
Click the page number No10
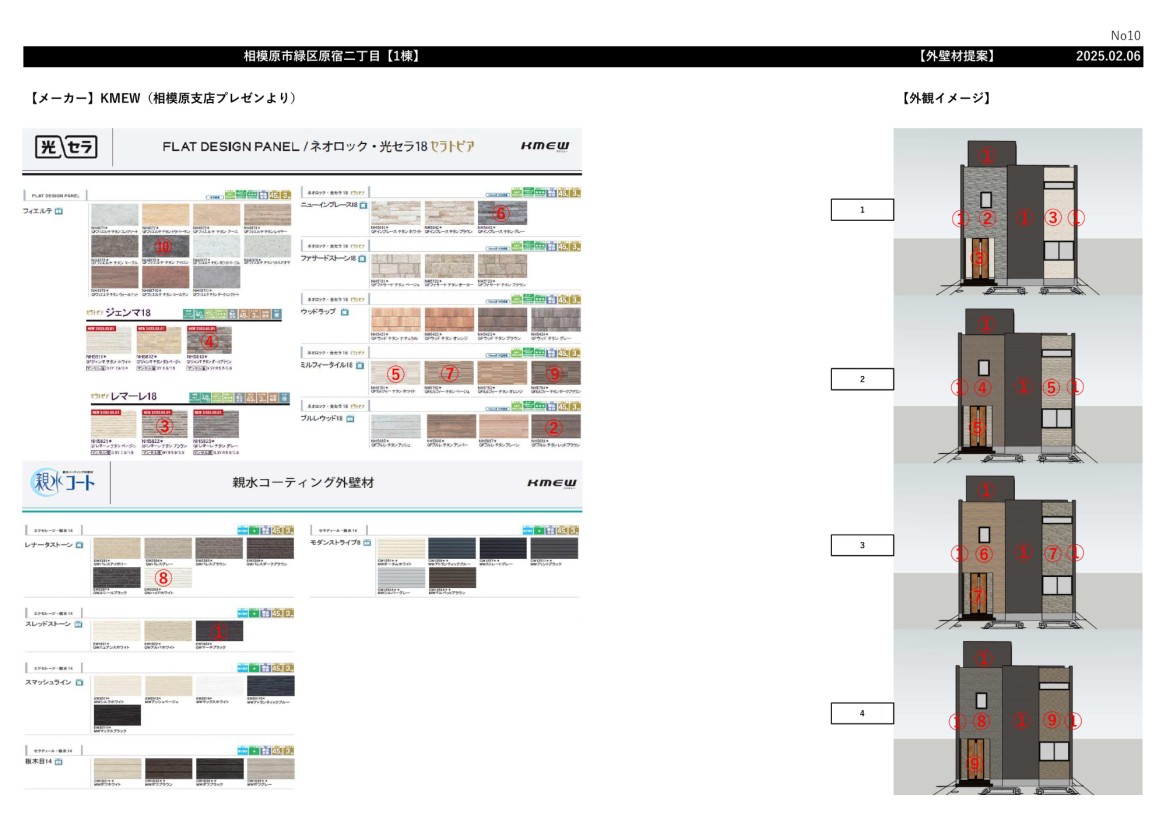(1125, 36)
